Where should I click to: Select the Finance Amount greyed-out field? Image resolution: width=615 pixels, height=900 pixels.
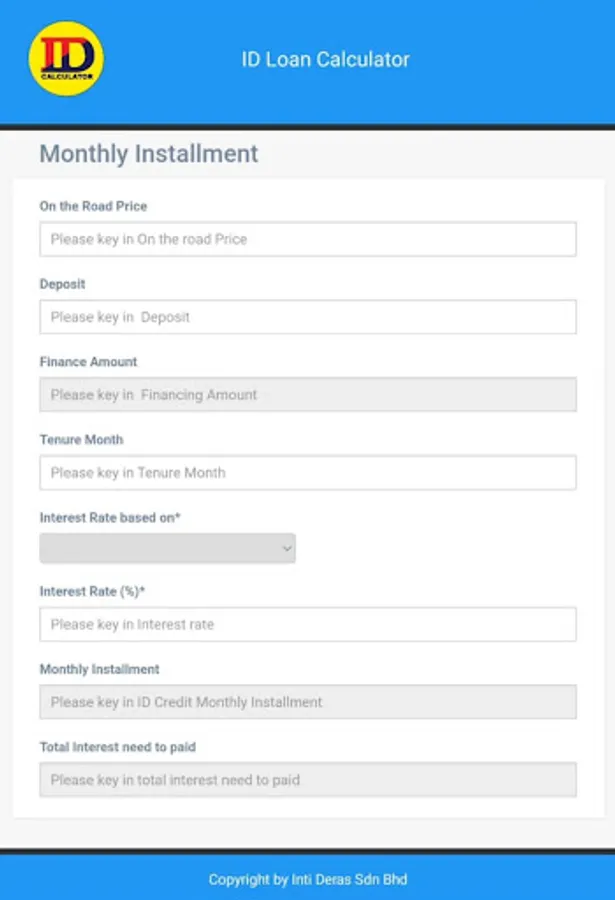pyautogui.click(x=308, y=395)
